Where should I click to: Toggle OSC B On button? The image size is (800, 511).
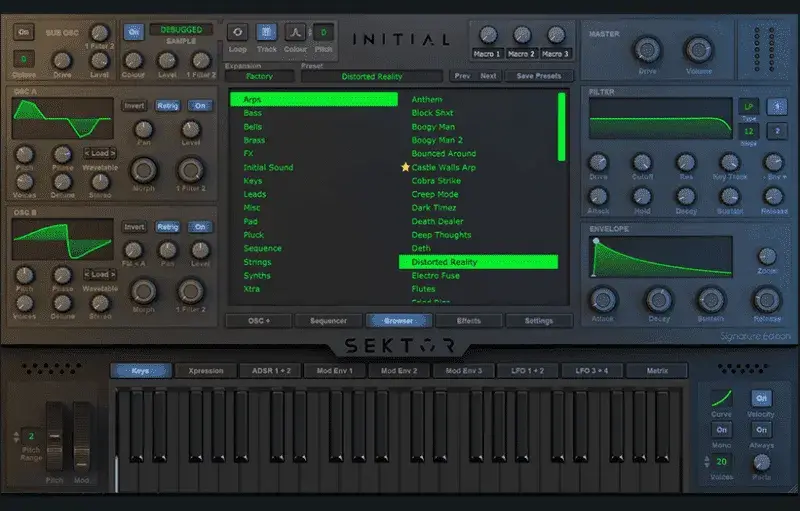pyautogui.click(x=200, y=226)
